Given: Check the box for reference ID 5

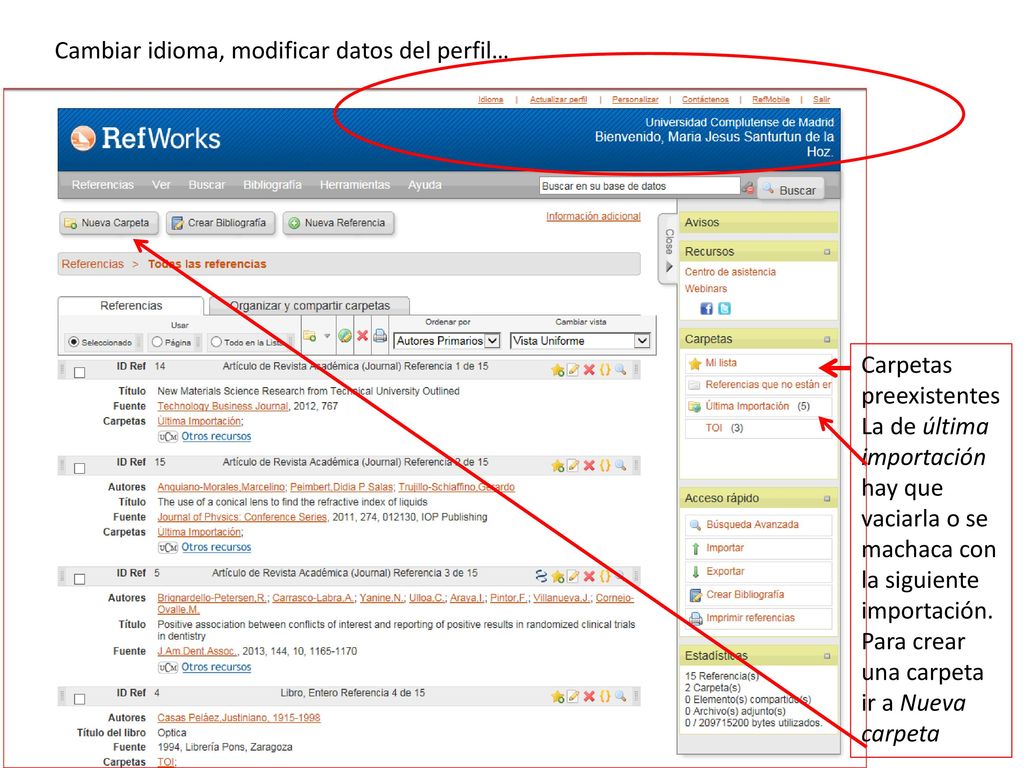Looking at the screenshot, I should tap(80, 579).
